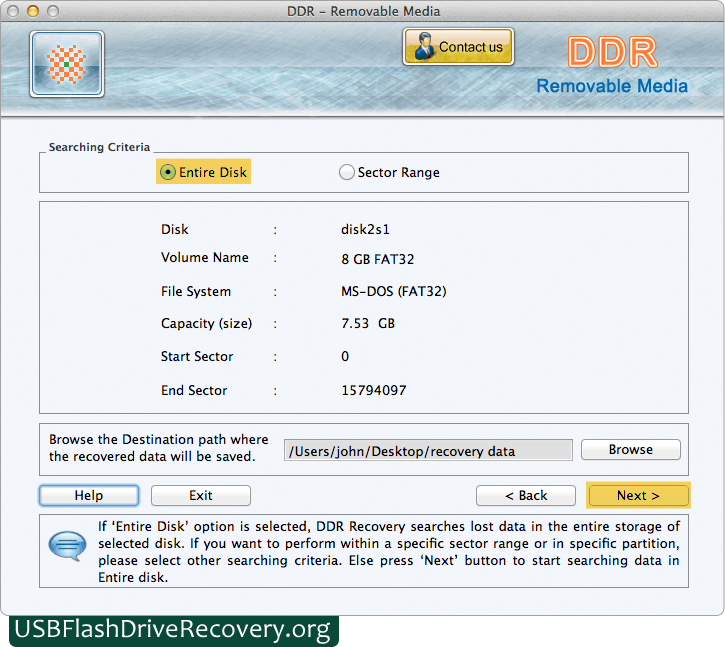Click the DDR Removable Media brand title
The height and width of the screenshot is (647, 725).
612,66
